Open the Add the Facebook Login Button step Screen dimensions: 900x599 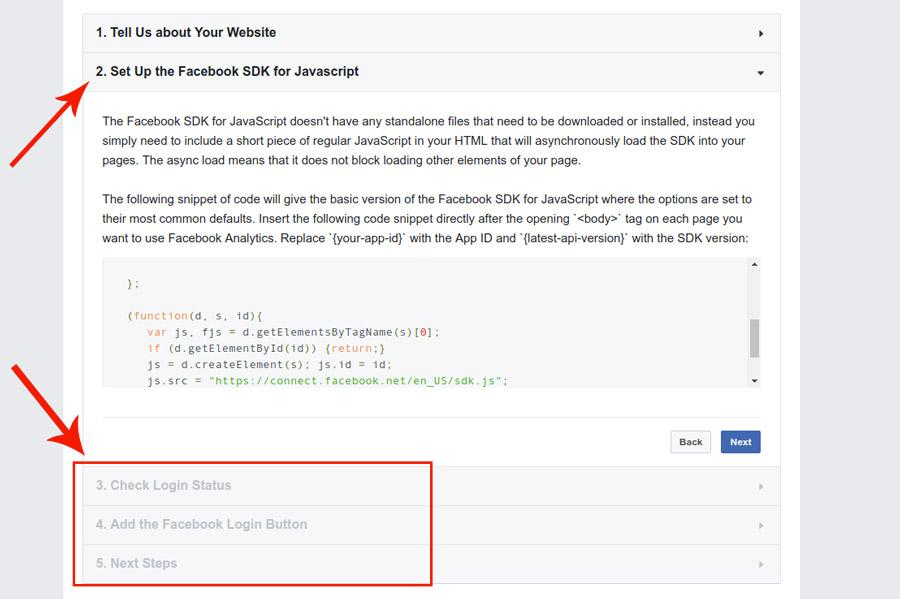(201, 524)
